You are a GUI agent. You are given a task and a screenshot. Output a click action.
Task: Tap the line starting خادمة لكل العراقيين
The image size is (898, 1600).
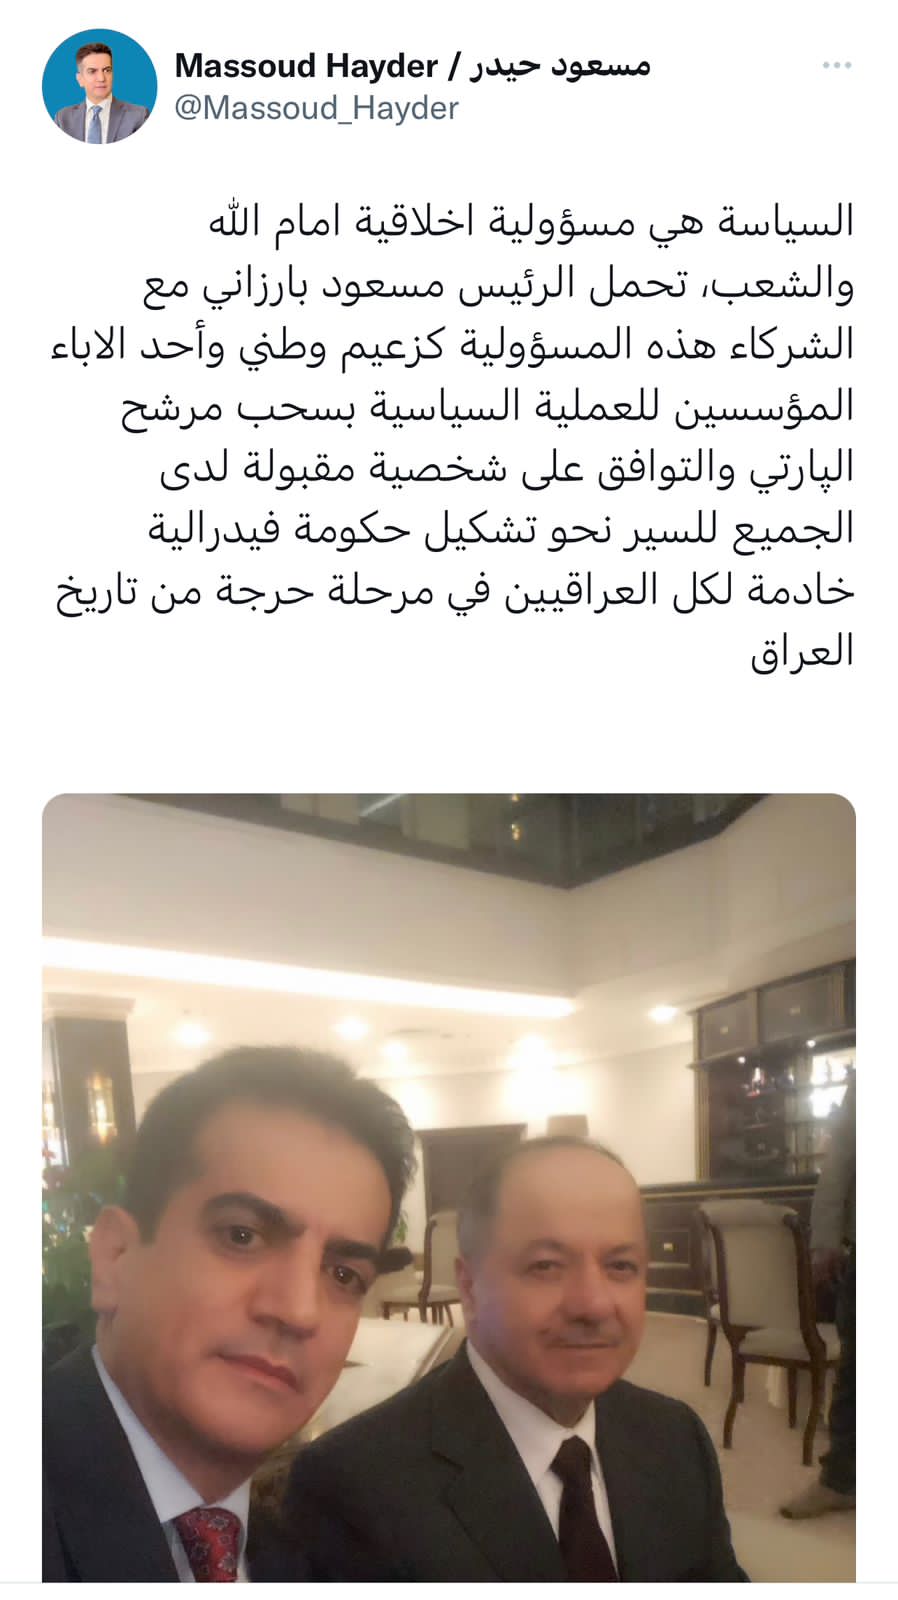455,590
